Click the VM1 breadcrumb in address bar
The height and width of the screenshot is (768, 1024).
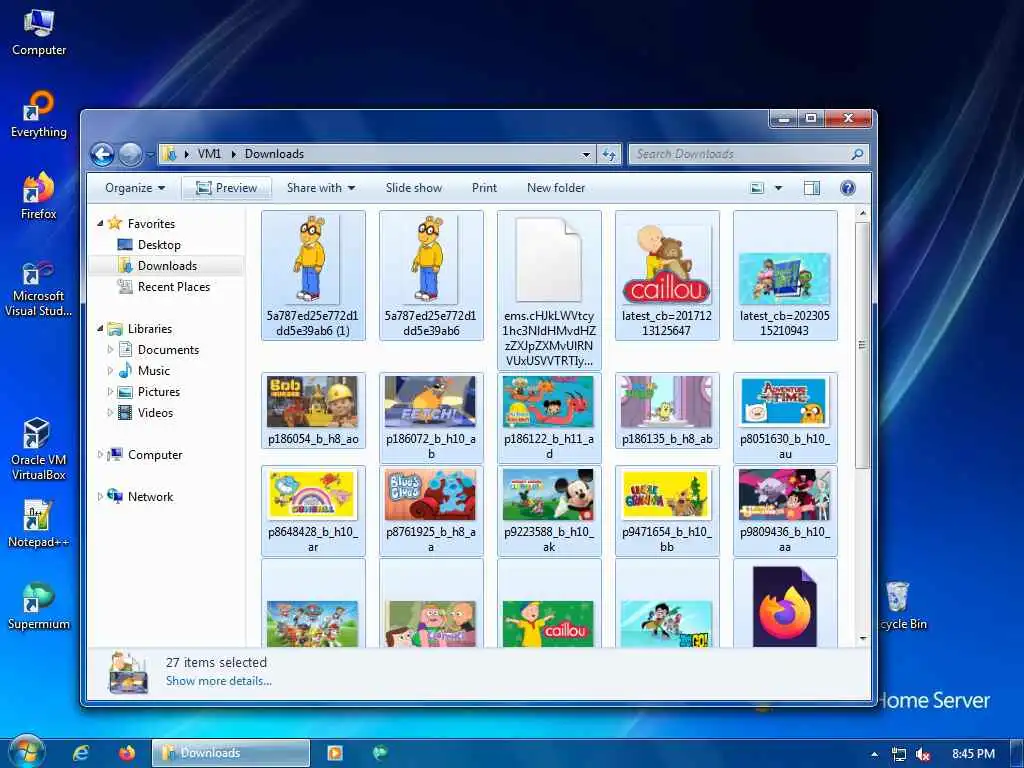209,154
